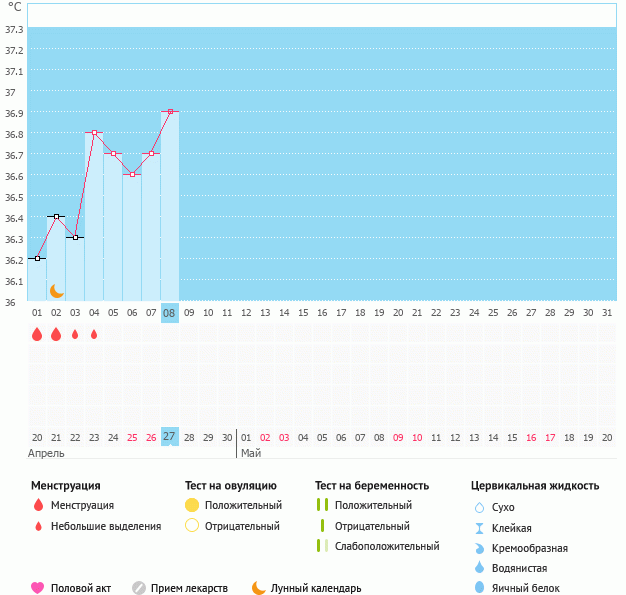Select highlighted cycle day 08 on axis
626x595 pixels.
pos(170,313)
